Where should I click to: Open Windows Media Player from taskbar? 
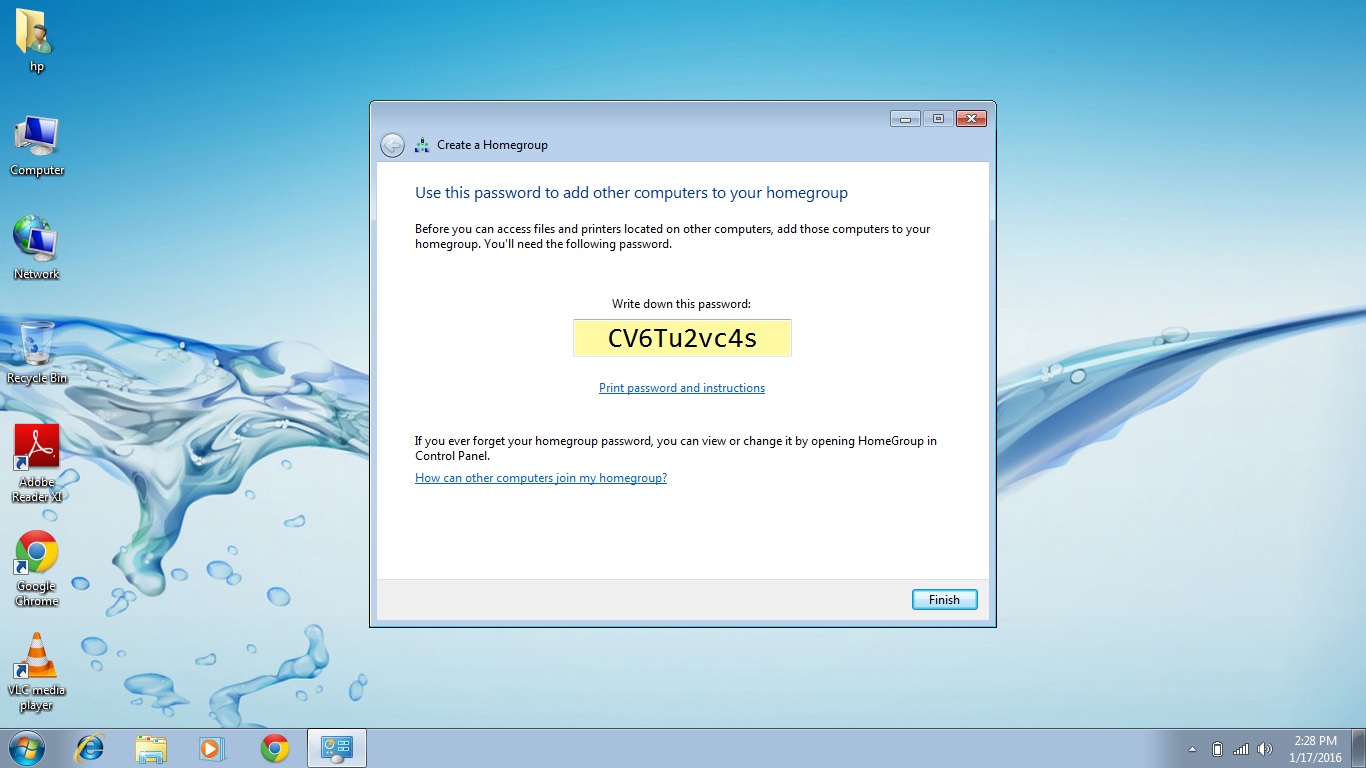[213, 748]
